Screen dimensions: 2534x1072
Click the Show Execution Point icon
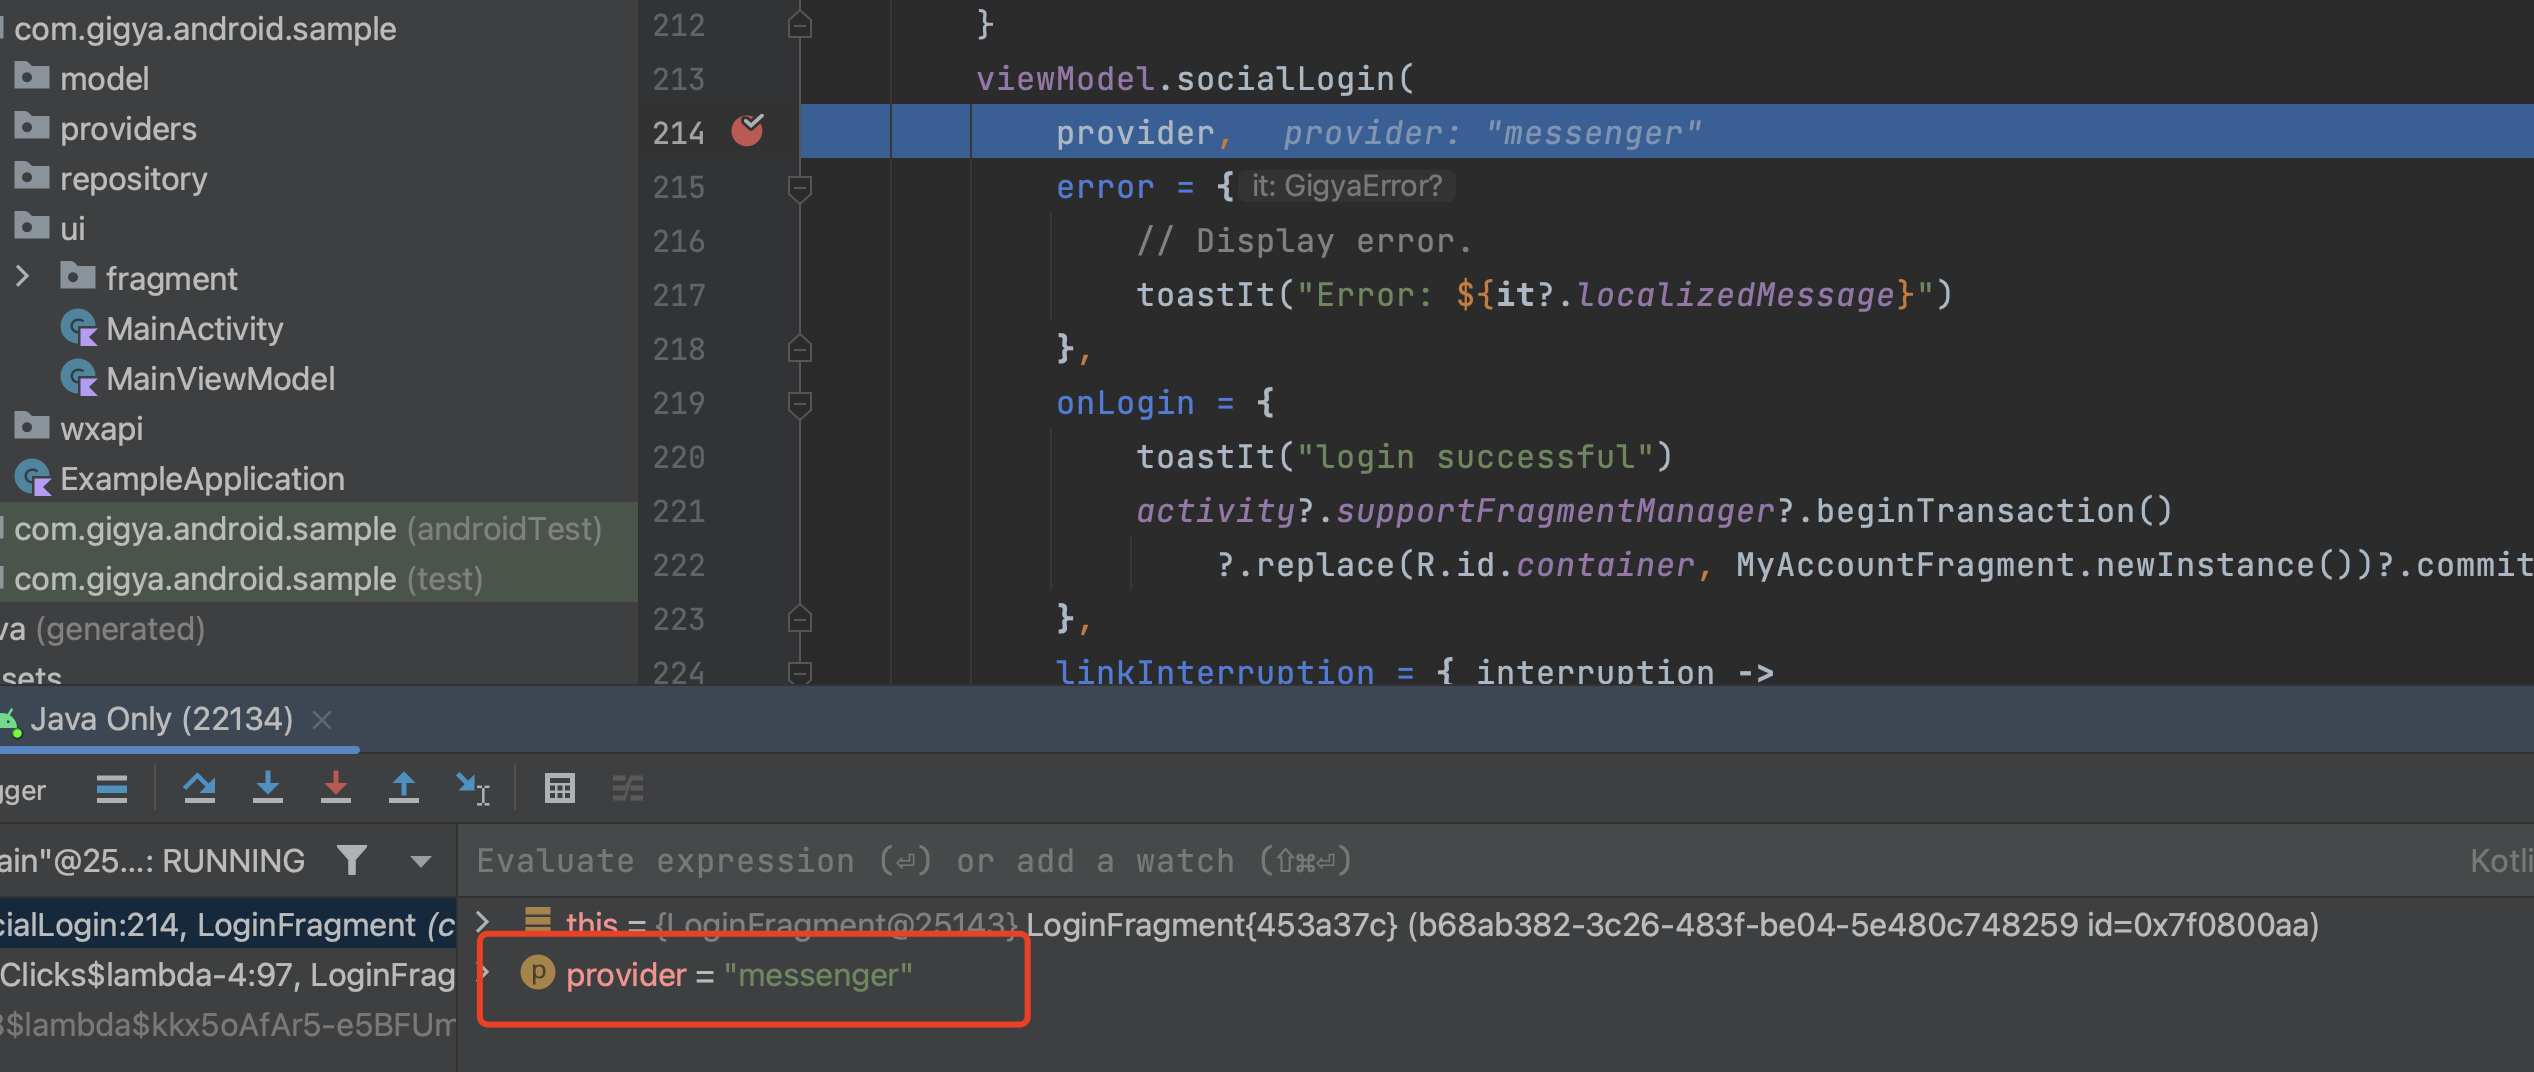click(112, 788)
